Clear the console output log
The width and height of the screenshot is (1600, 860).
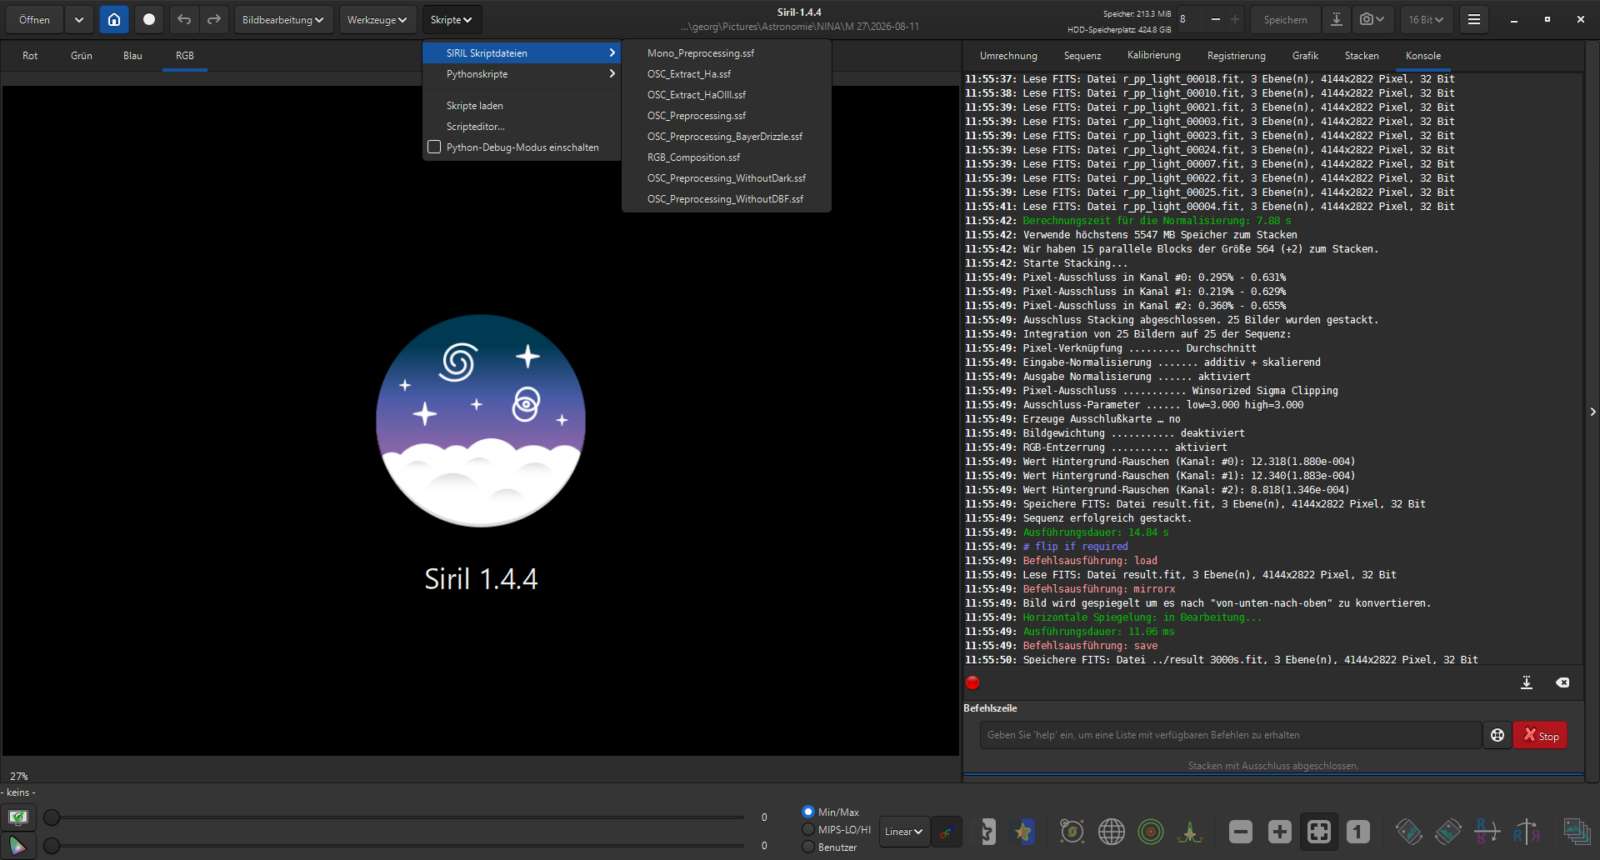click(x=1562, y=683)
